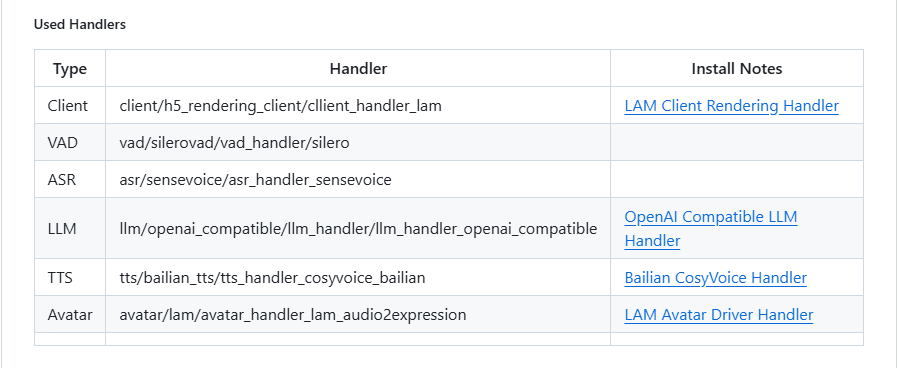Open the LAM Client Rendering Handler link
The image size is (899, 368).
click(x=731, y=106)
